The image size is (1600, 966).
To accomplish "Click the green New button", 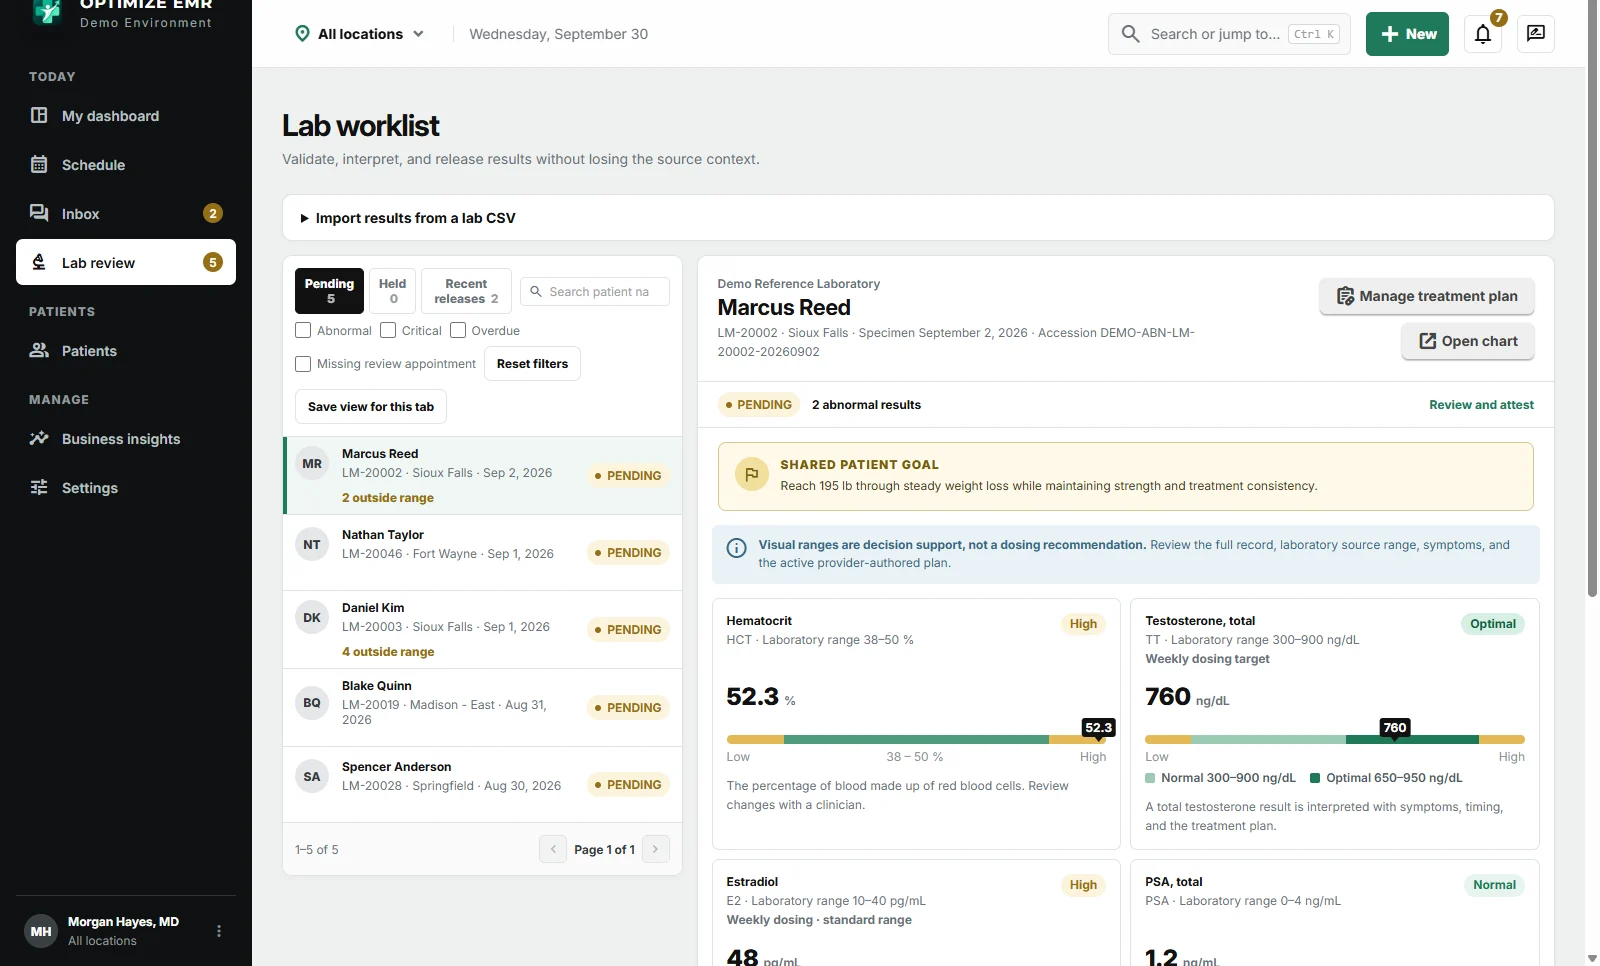I will click(1407, 34).
